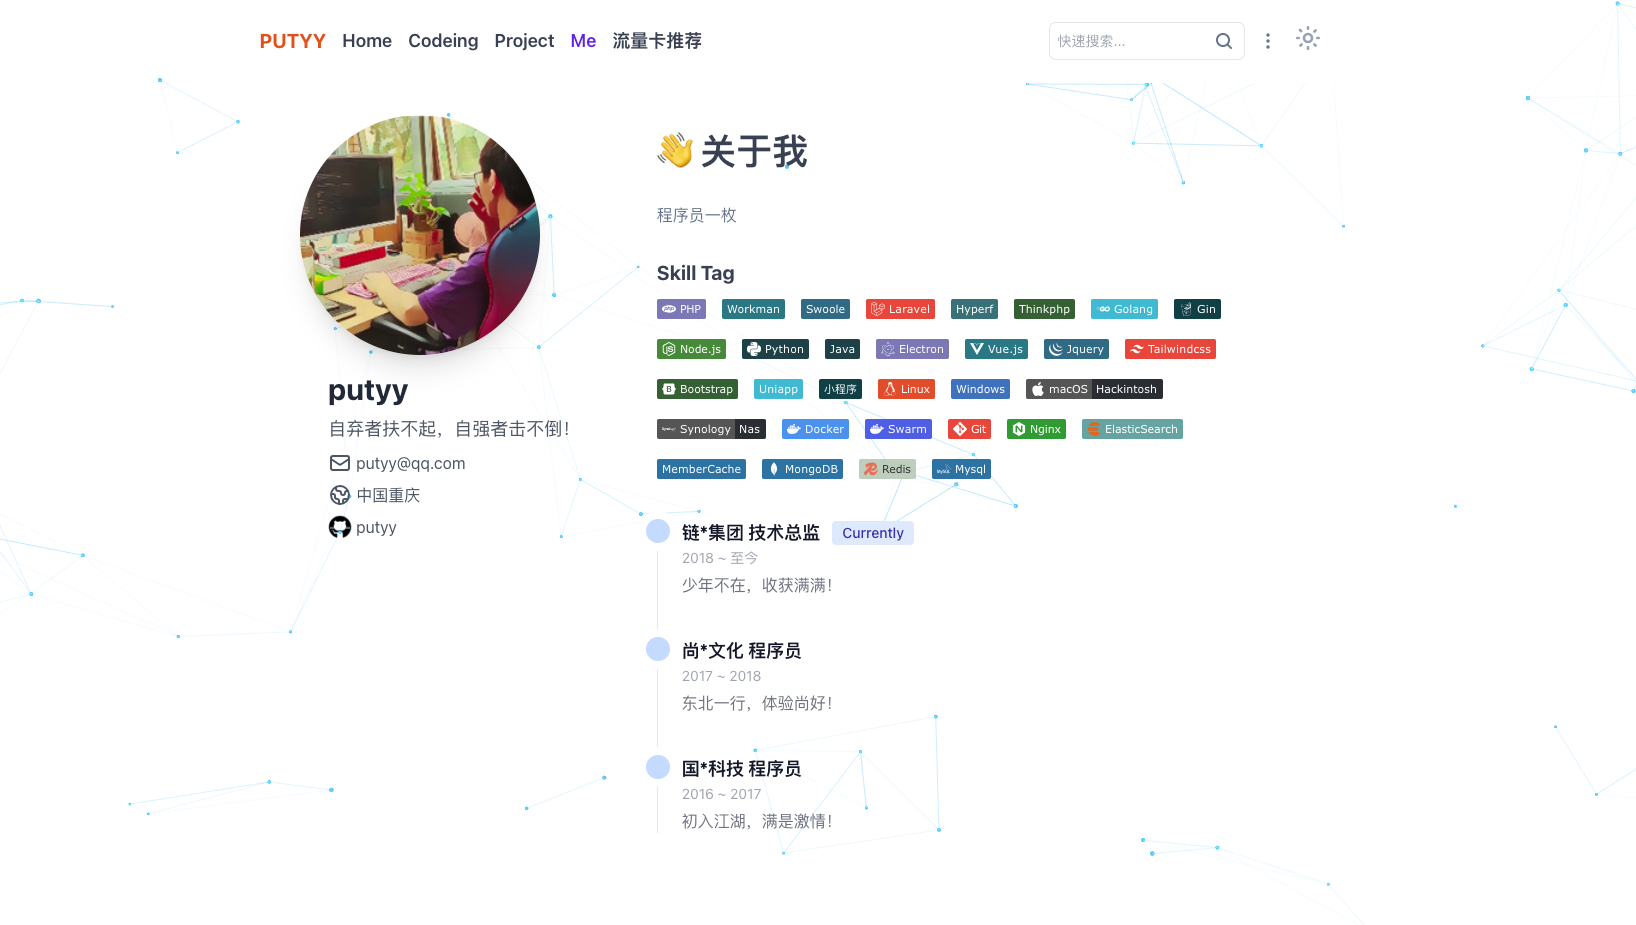Open the Project nav item
The height and width of the screenshot is (925, 1636).
[524, 41]
